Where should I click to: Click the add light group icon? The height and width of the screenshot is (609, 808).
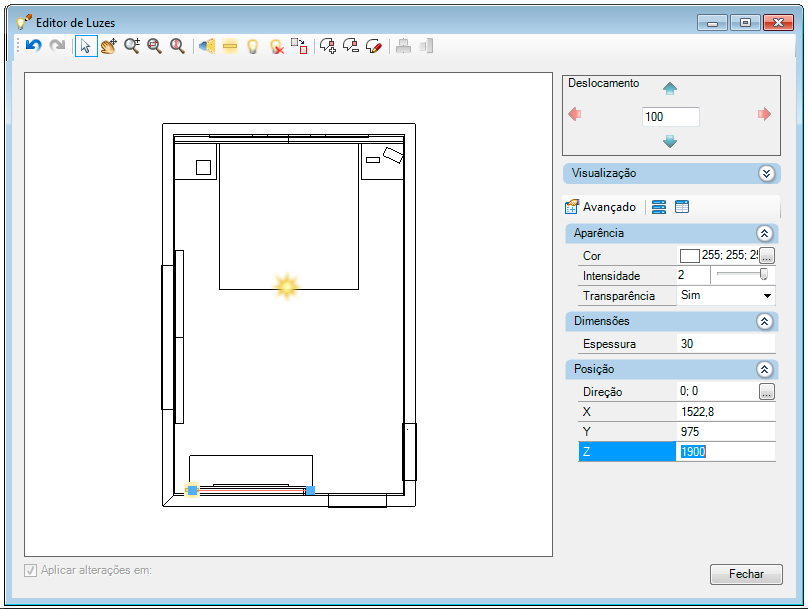click(x=328, y=46)
